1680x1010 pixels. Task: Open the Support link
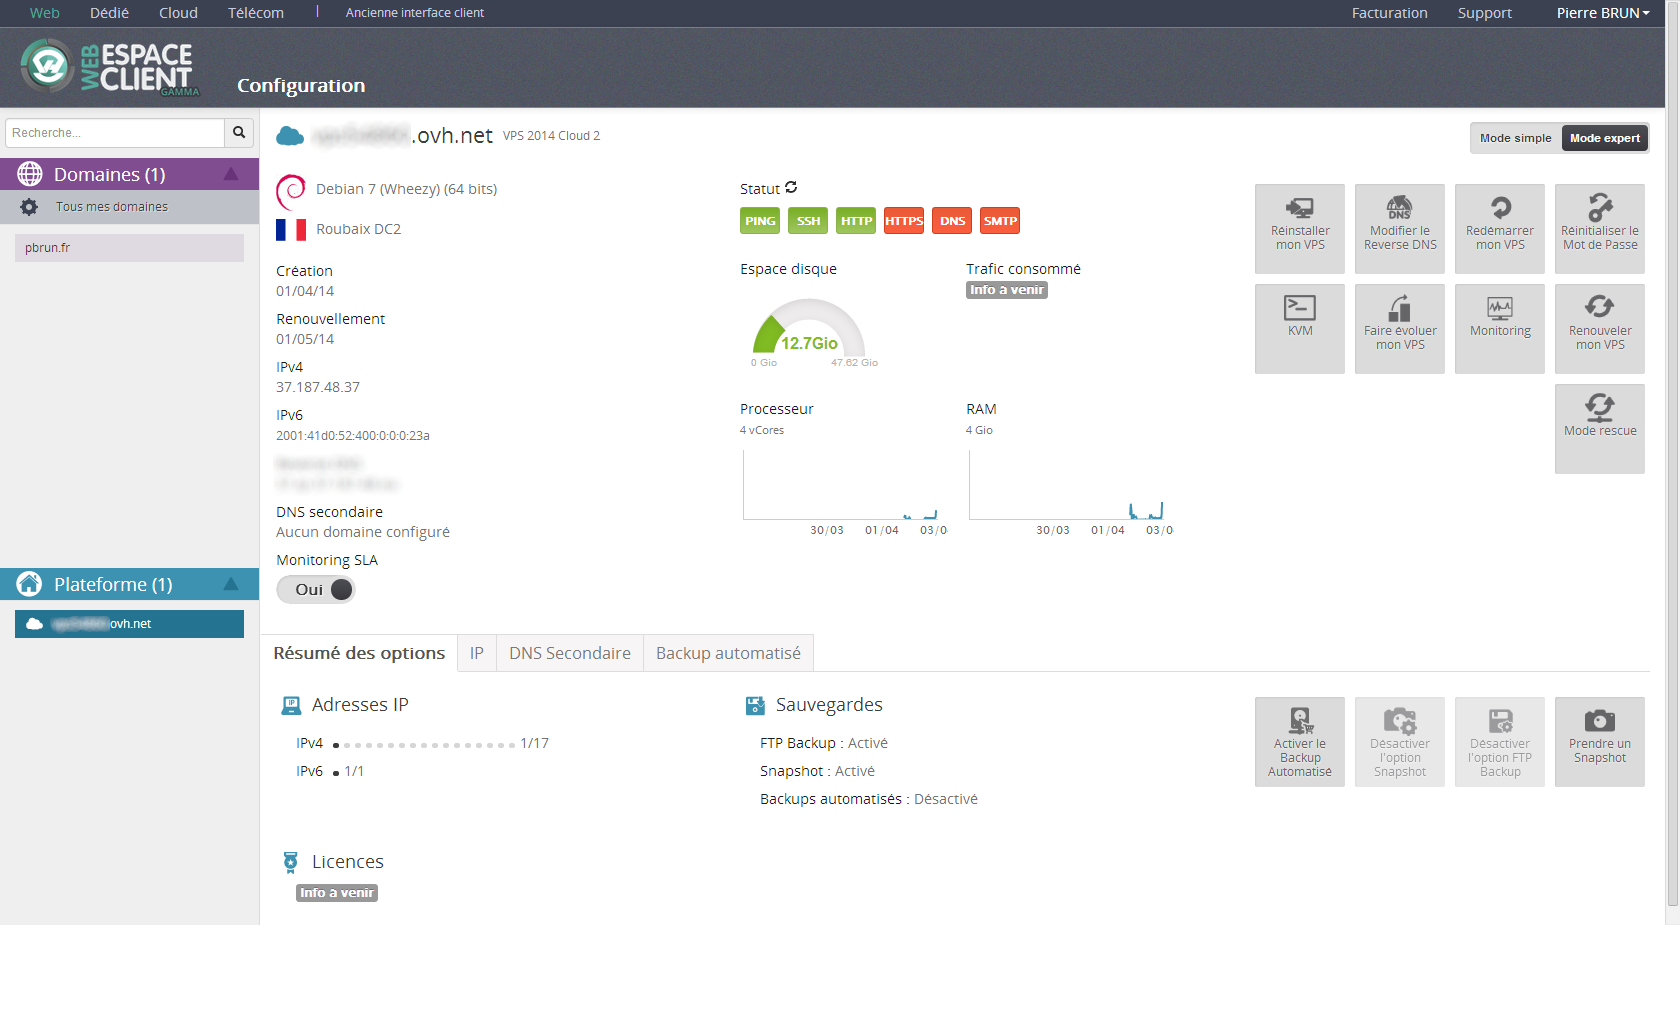click(1484, 13)
